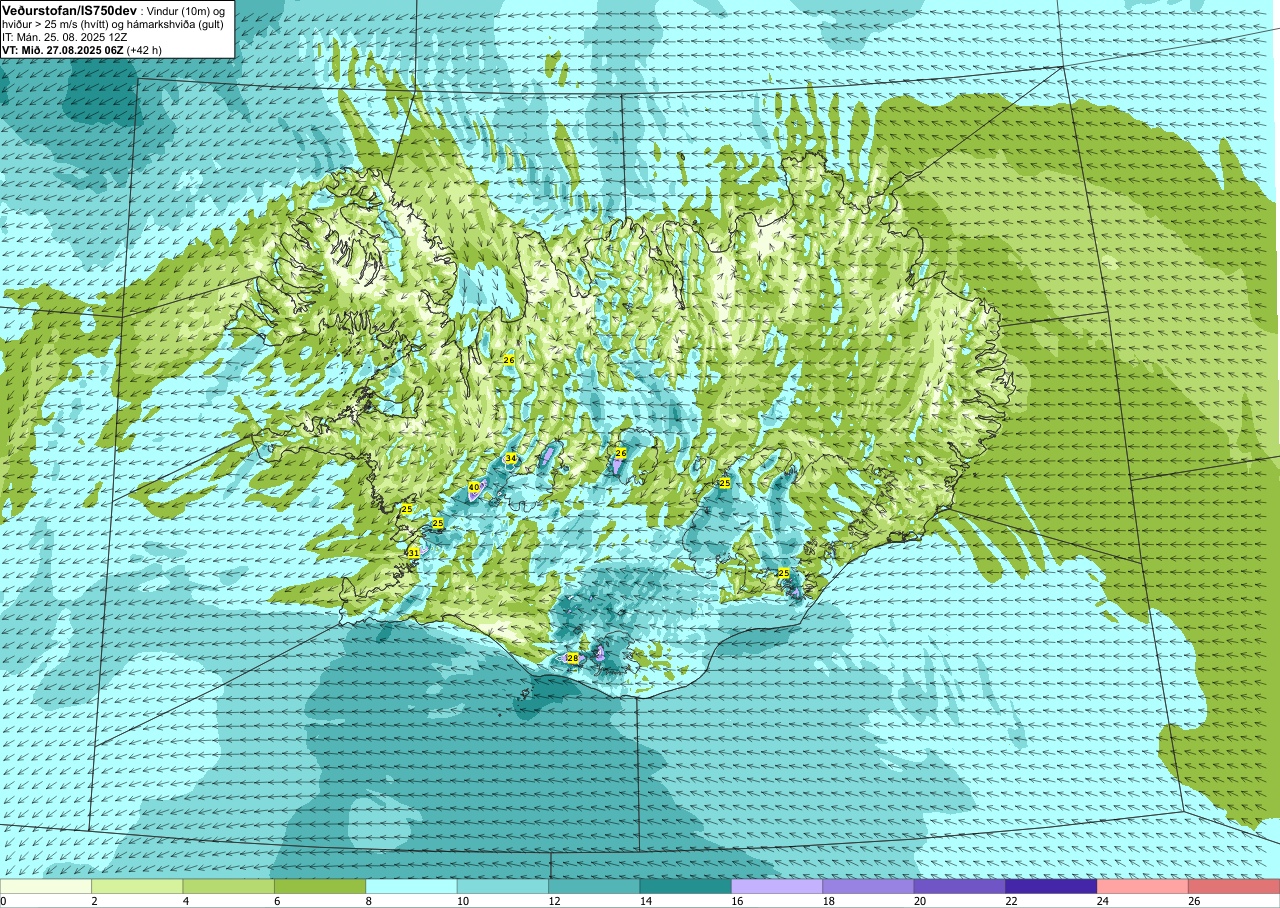Choose the 18–20 m/s purple legend swatch
1280x908 pixels.
[x=868, y=886]
